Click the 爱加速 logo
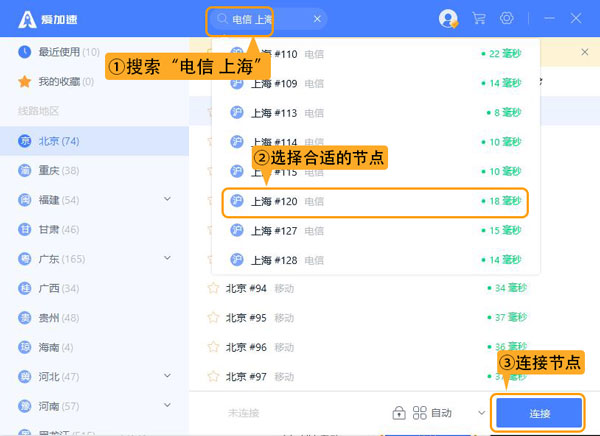The image size is (600, 436). pyautogui.click(x=48, y=19)
